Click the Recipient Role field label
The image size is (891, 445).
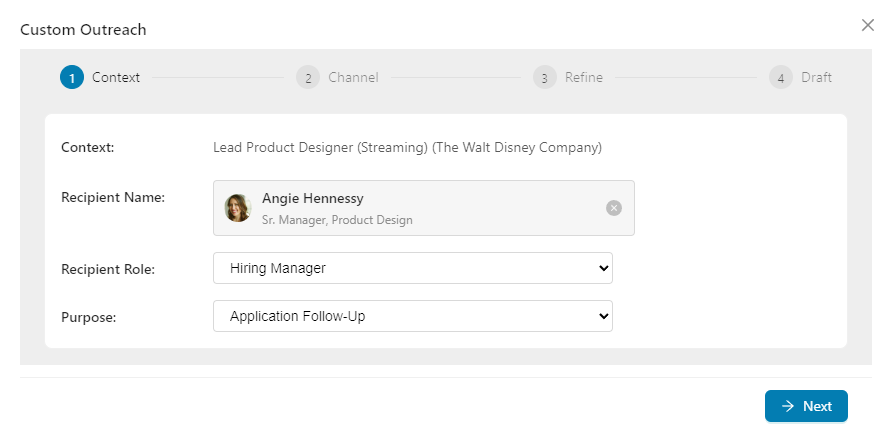pos(108,269)
